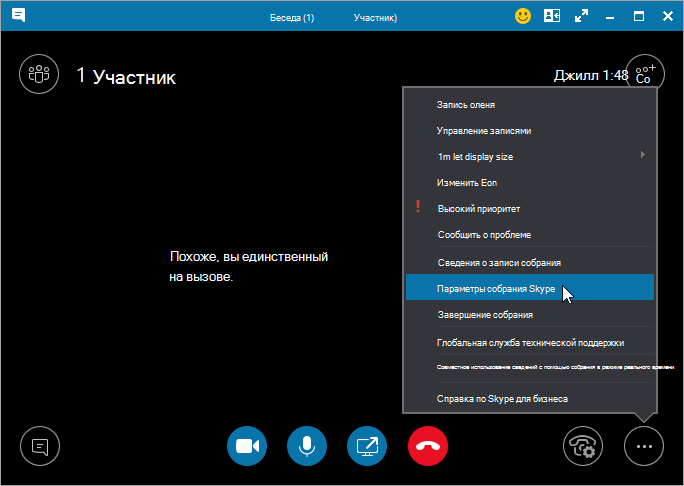Viewport: 684px width, 486px height.
Task: Expand the 1m let display size submenu
Action: pyautogui.click(x=530, y=157)
